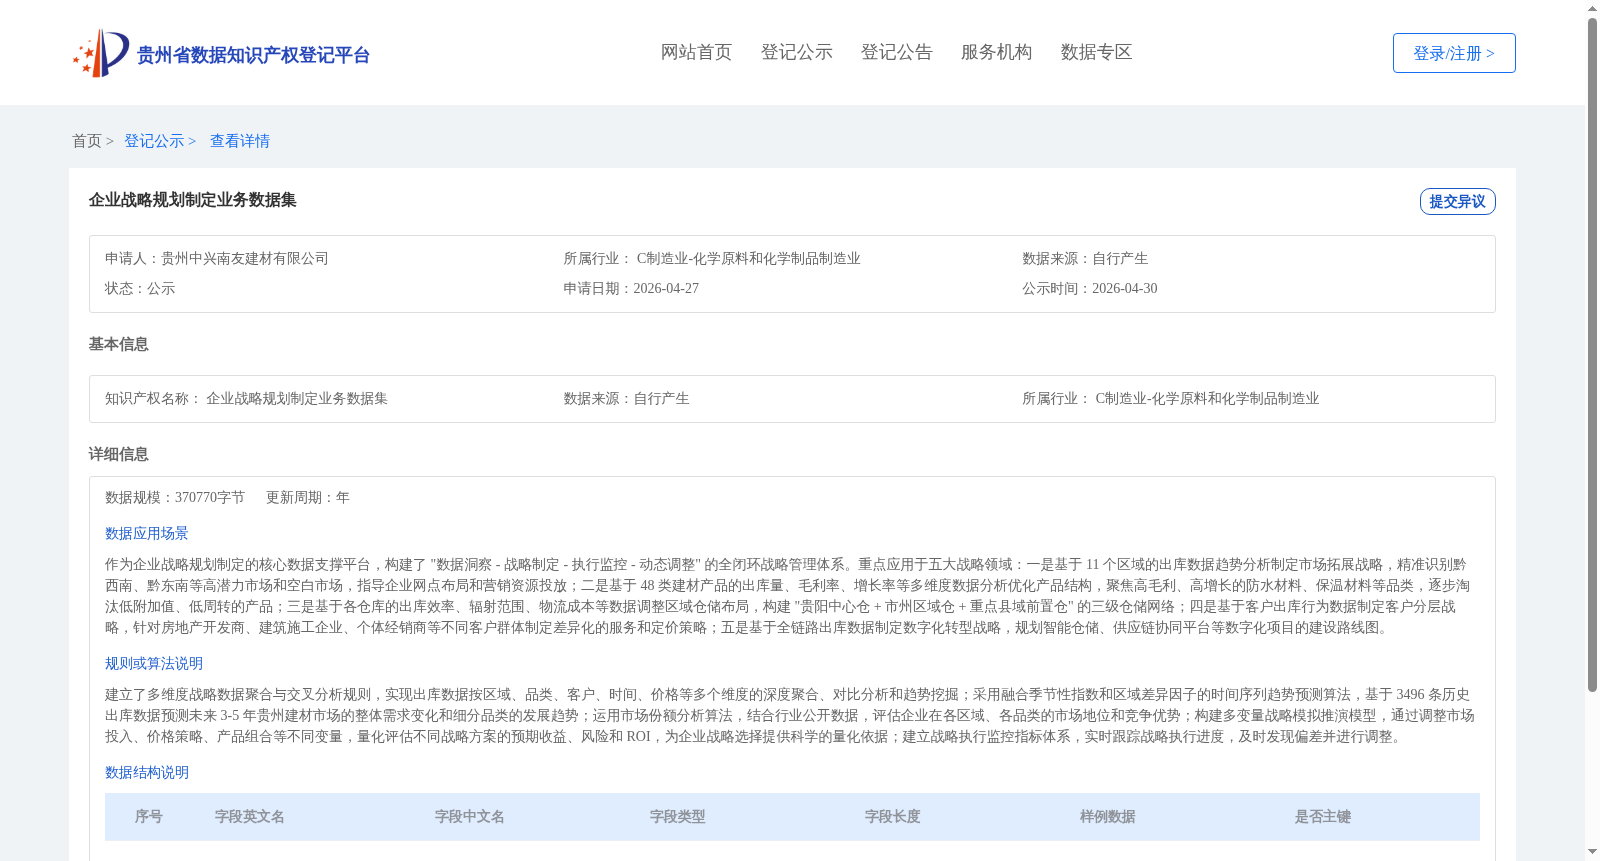Click the platform logo emblem
This screenshot has height=861, width=1600.
[101, 53]
